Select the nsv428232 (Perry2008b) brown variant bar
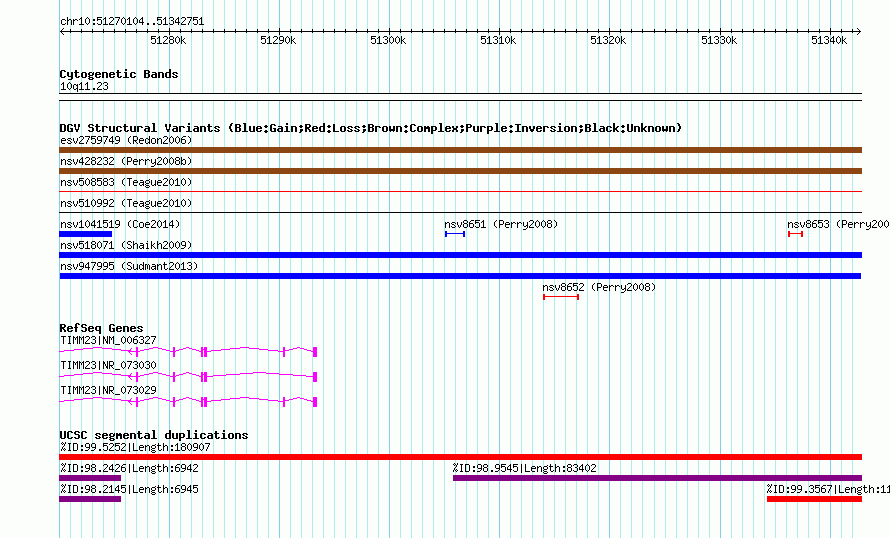The height and width of the screenshot is (538, 890). click(460, 171)
